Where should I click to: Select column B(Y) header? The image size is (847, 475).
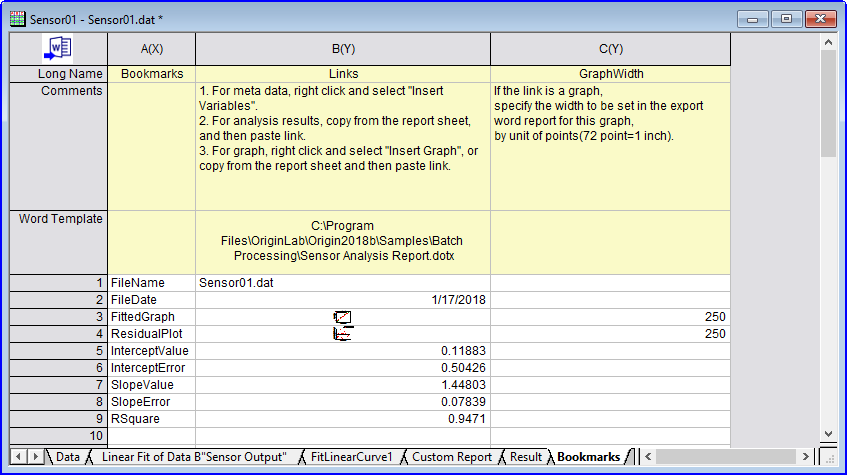[x=342, y=49]
